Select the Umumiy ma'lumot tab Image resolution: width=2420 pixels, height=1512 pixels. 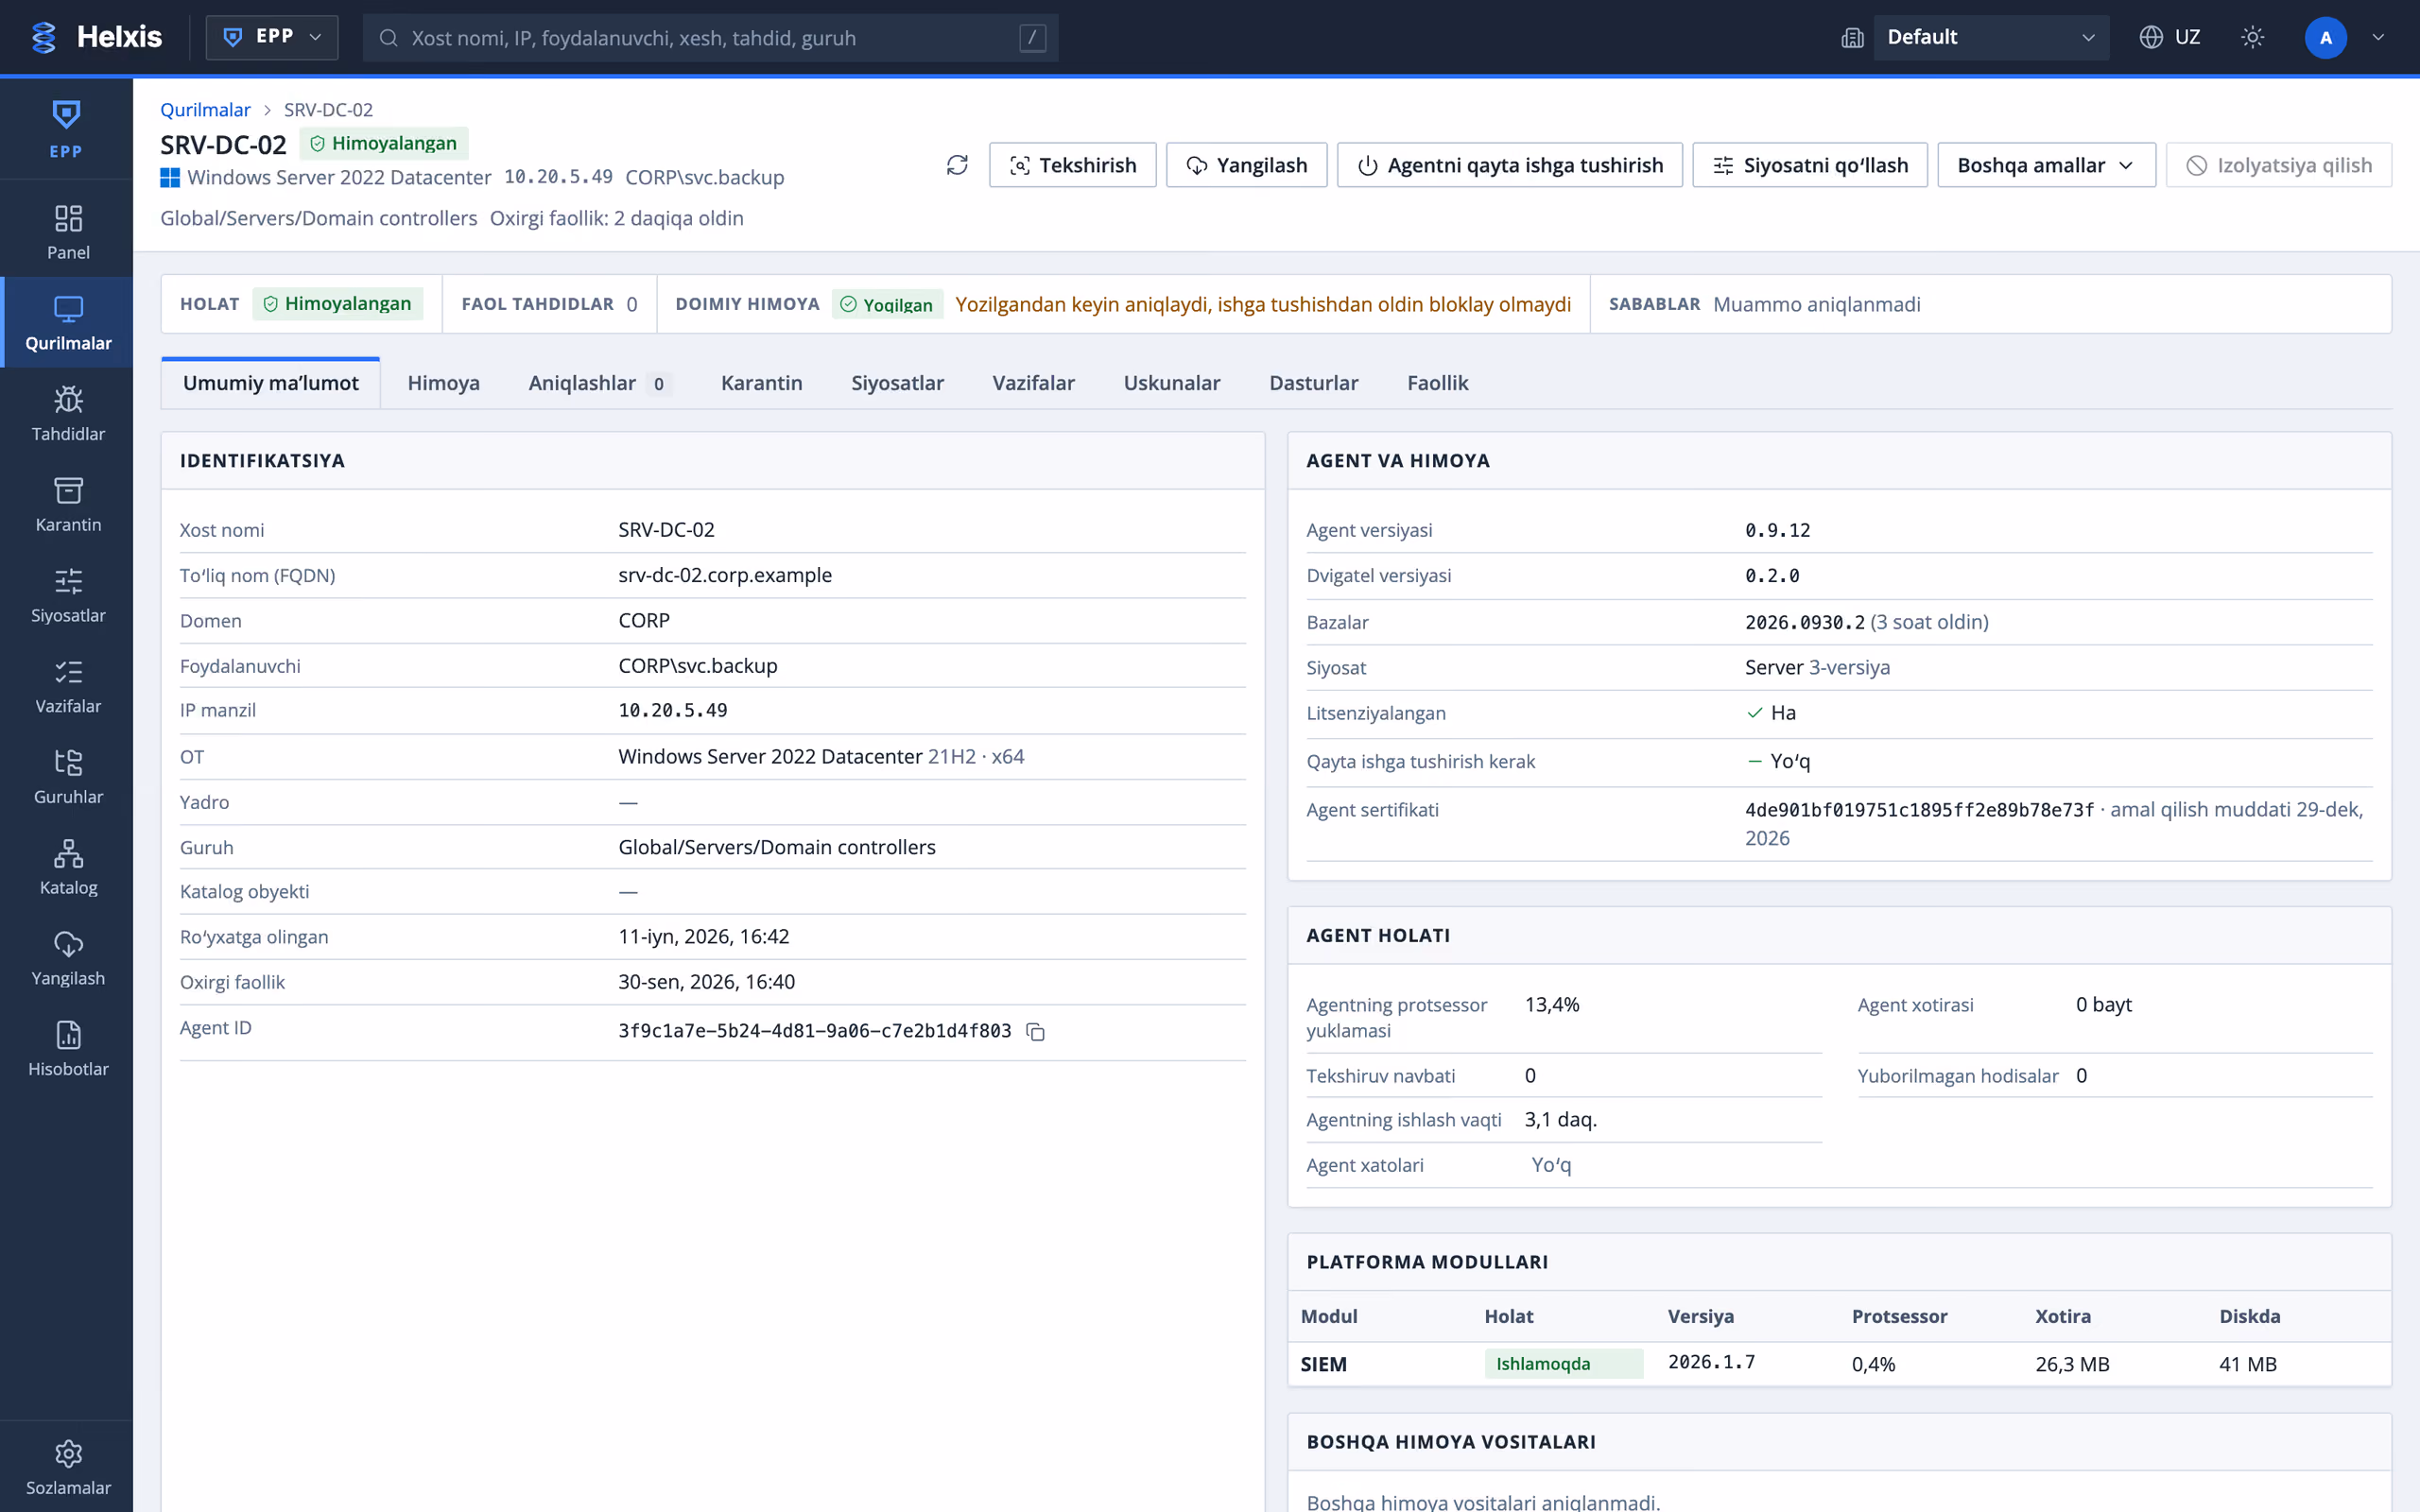[x=270, y=383]
